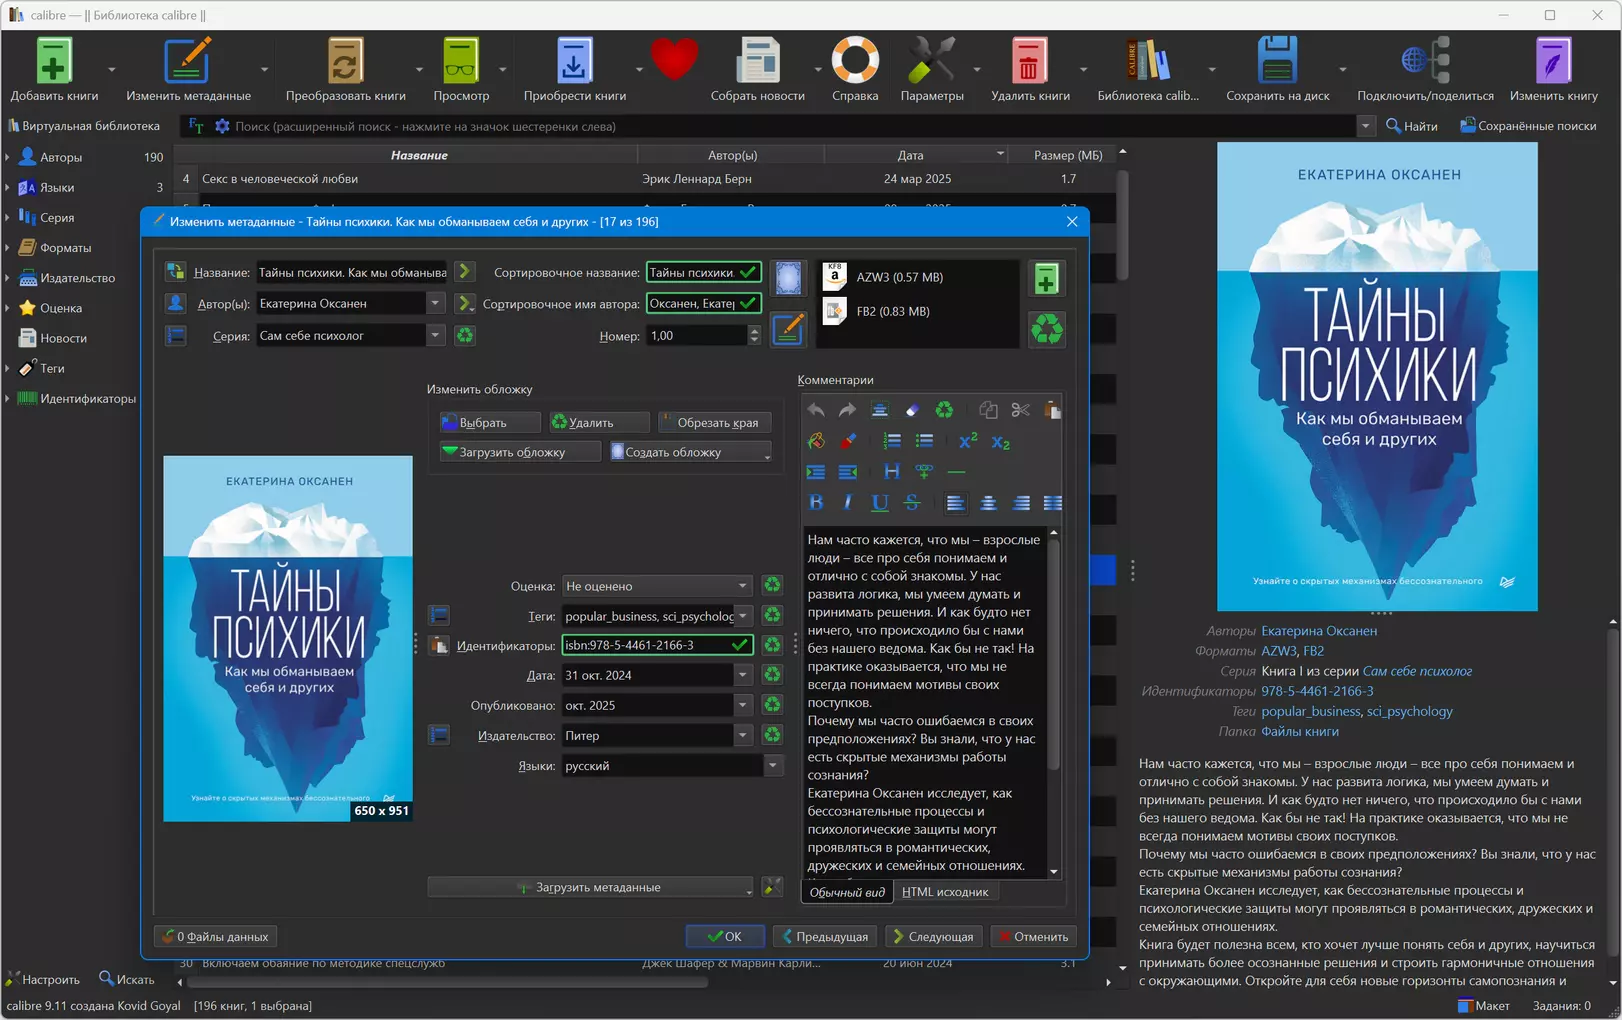Image resolution: width=1622 pixels, height=1020 pixels.
Task: Open Параметры from the main toolbar
Action: pyautogui.click(x=931, y=69)
